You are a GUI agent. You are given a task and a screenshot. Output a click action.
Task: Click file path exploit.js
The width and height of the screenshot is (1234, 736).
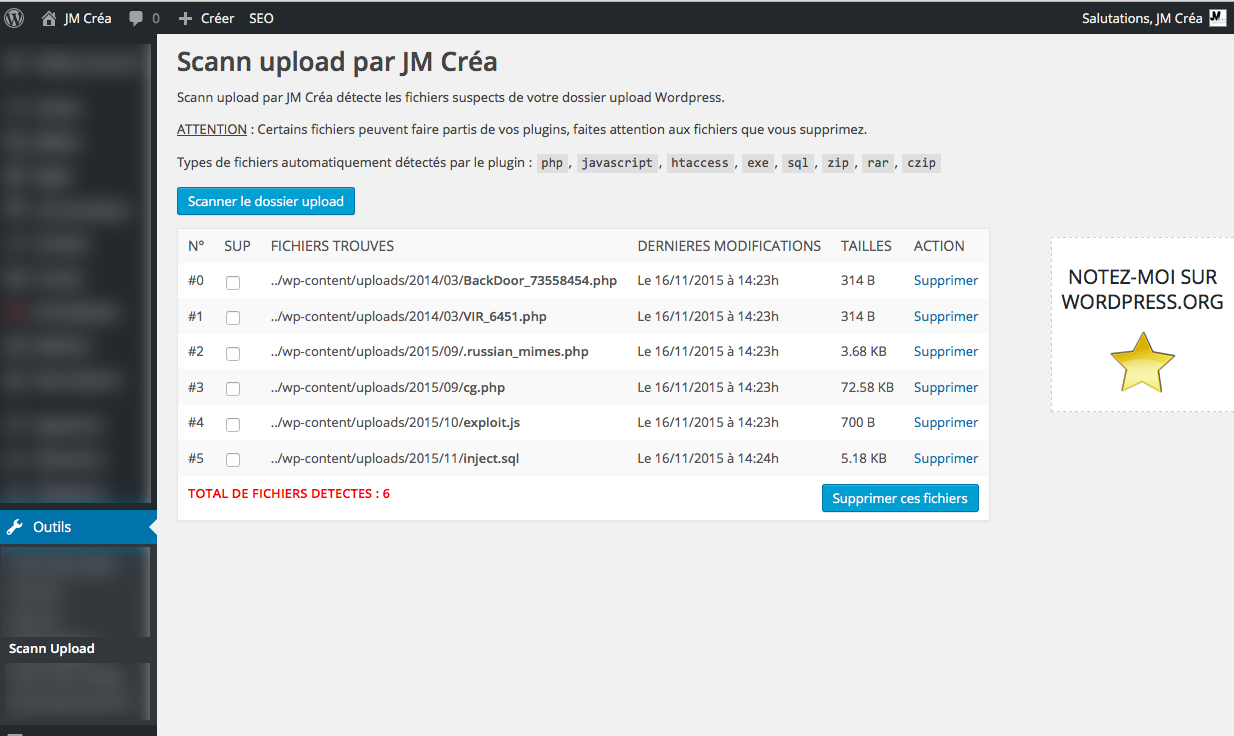pyautogui.click(x=395, y=422)
